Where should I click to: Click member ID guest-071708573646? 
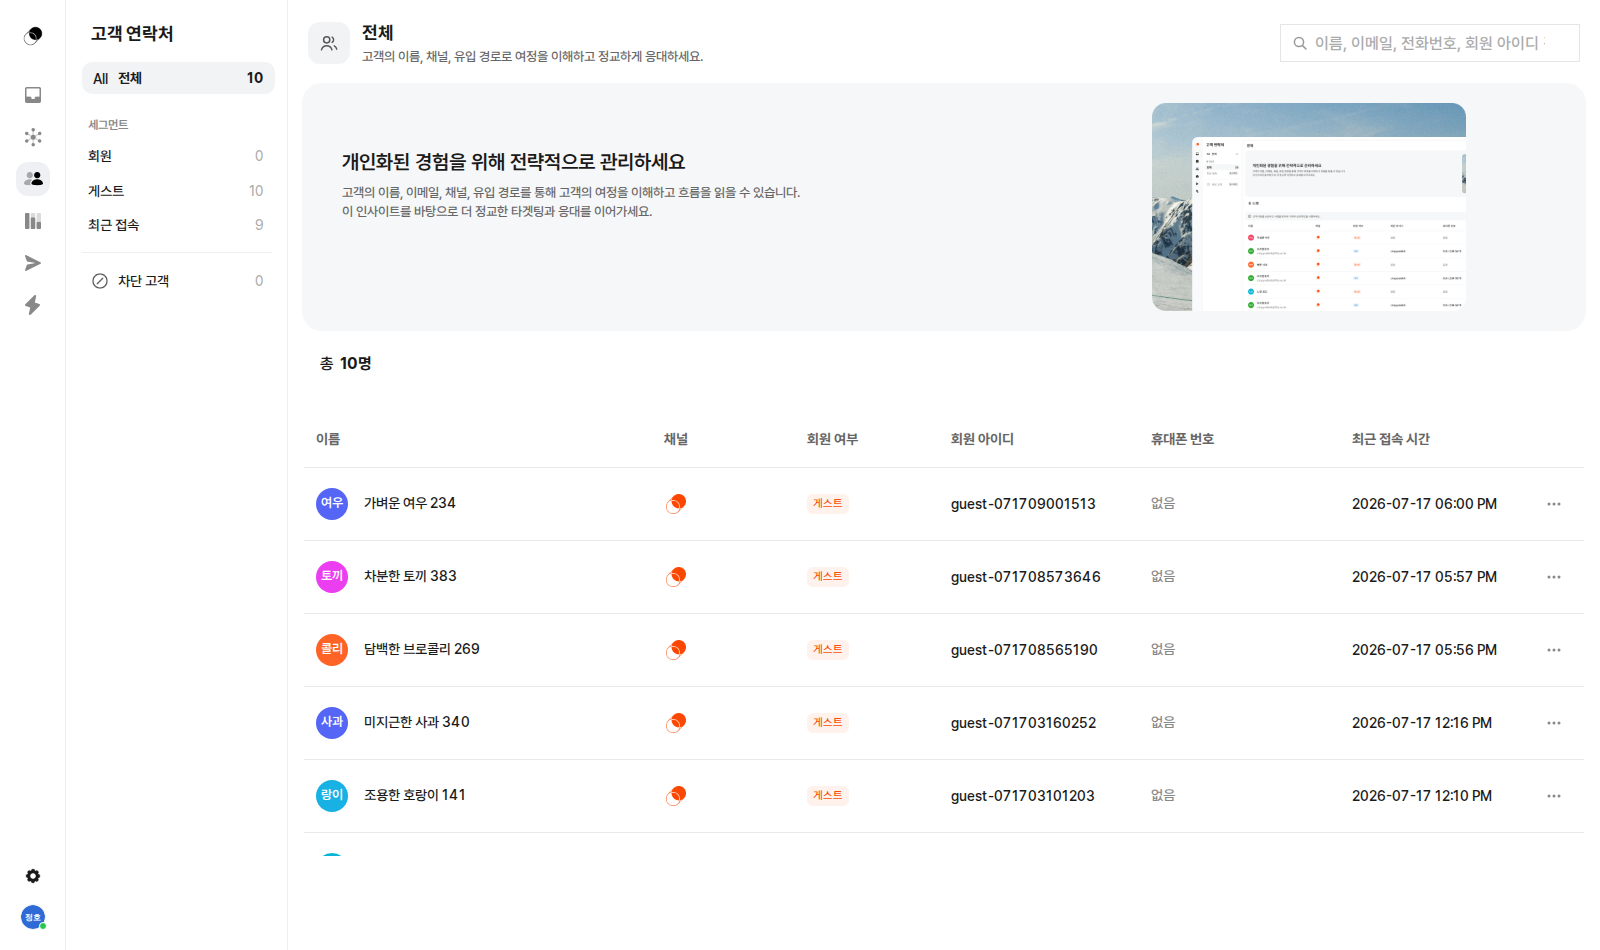tap(1026, 577)
